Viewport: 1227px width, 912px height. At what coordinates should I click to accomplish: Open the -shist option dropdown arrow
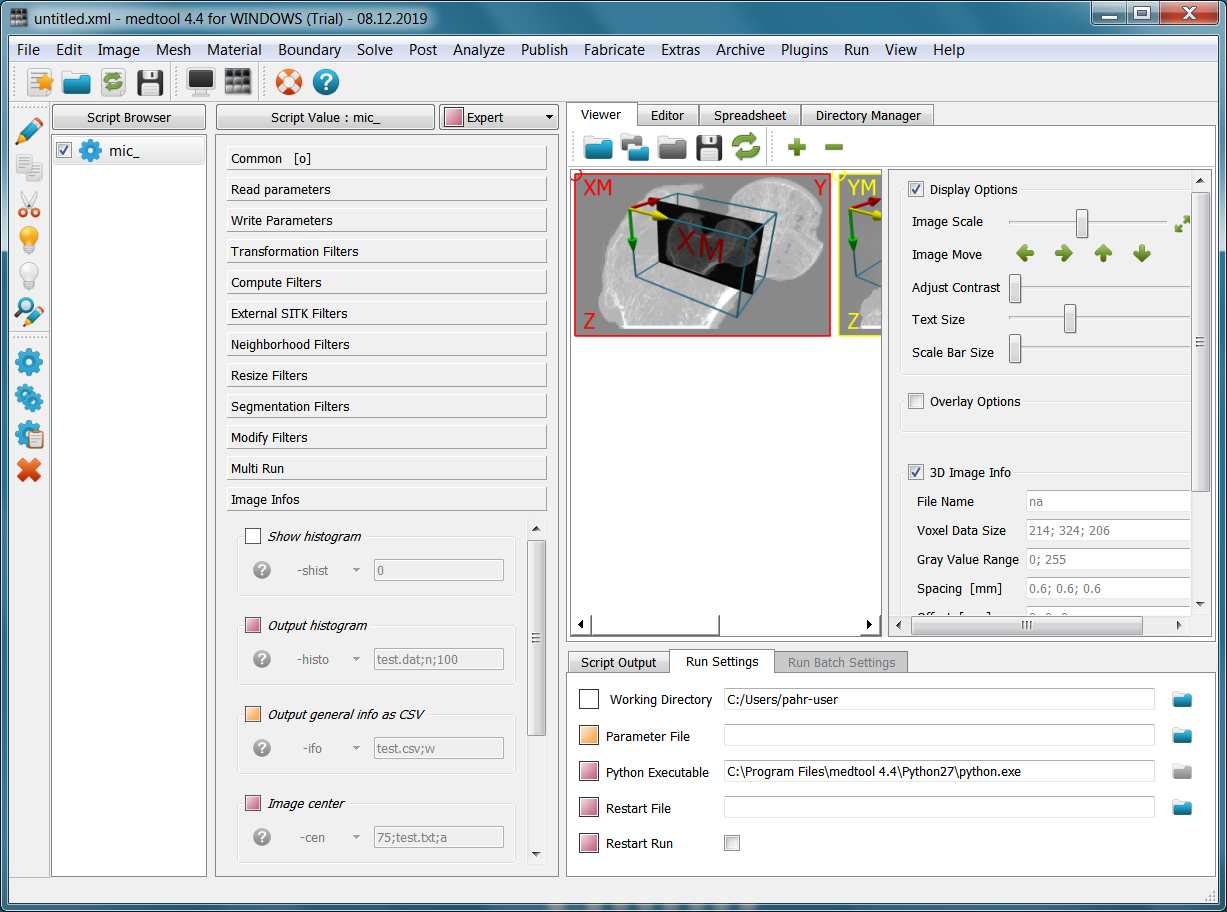(x=356, y=570)
